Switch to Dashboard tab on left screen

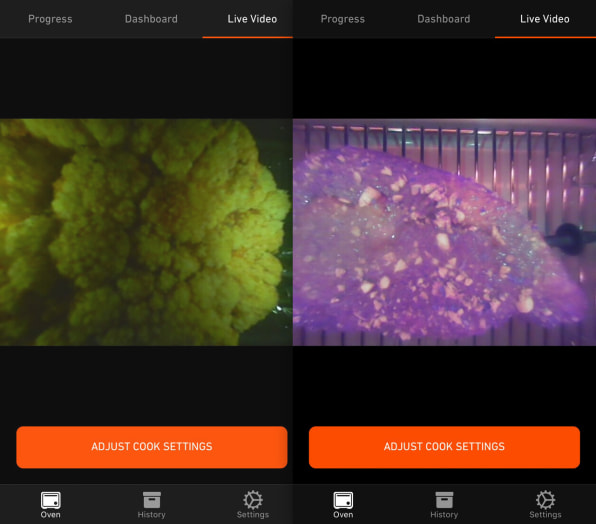coord(151,19)
